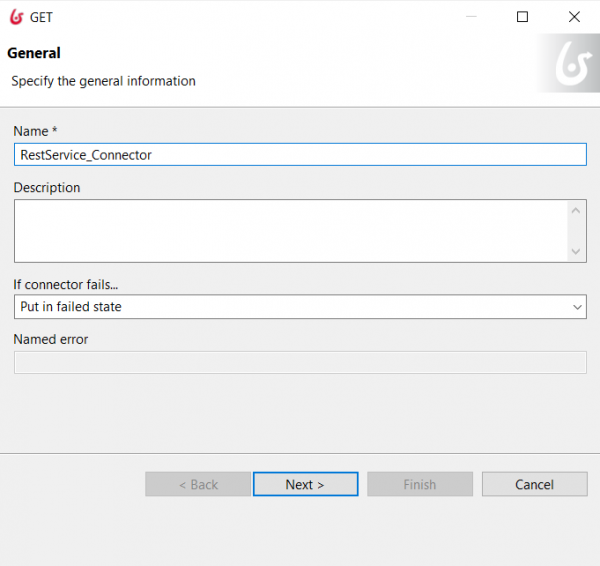
Task: Open the 'If connector fails' dropdown
Action: tap(300, 307)
